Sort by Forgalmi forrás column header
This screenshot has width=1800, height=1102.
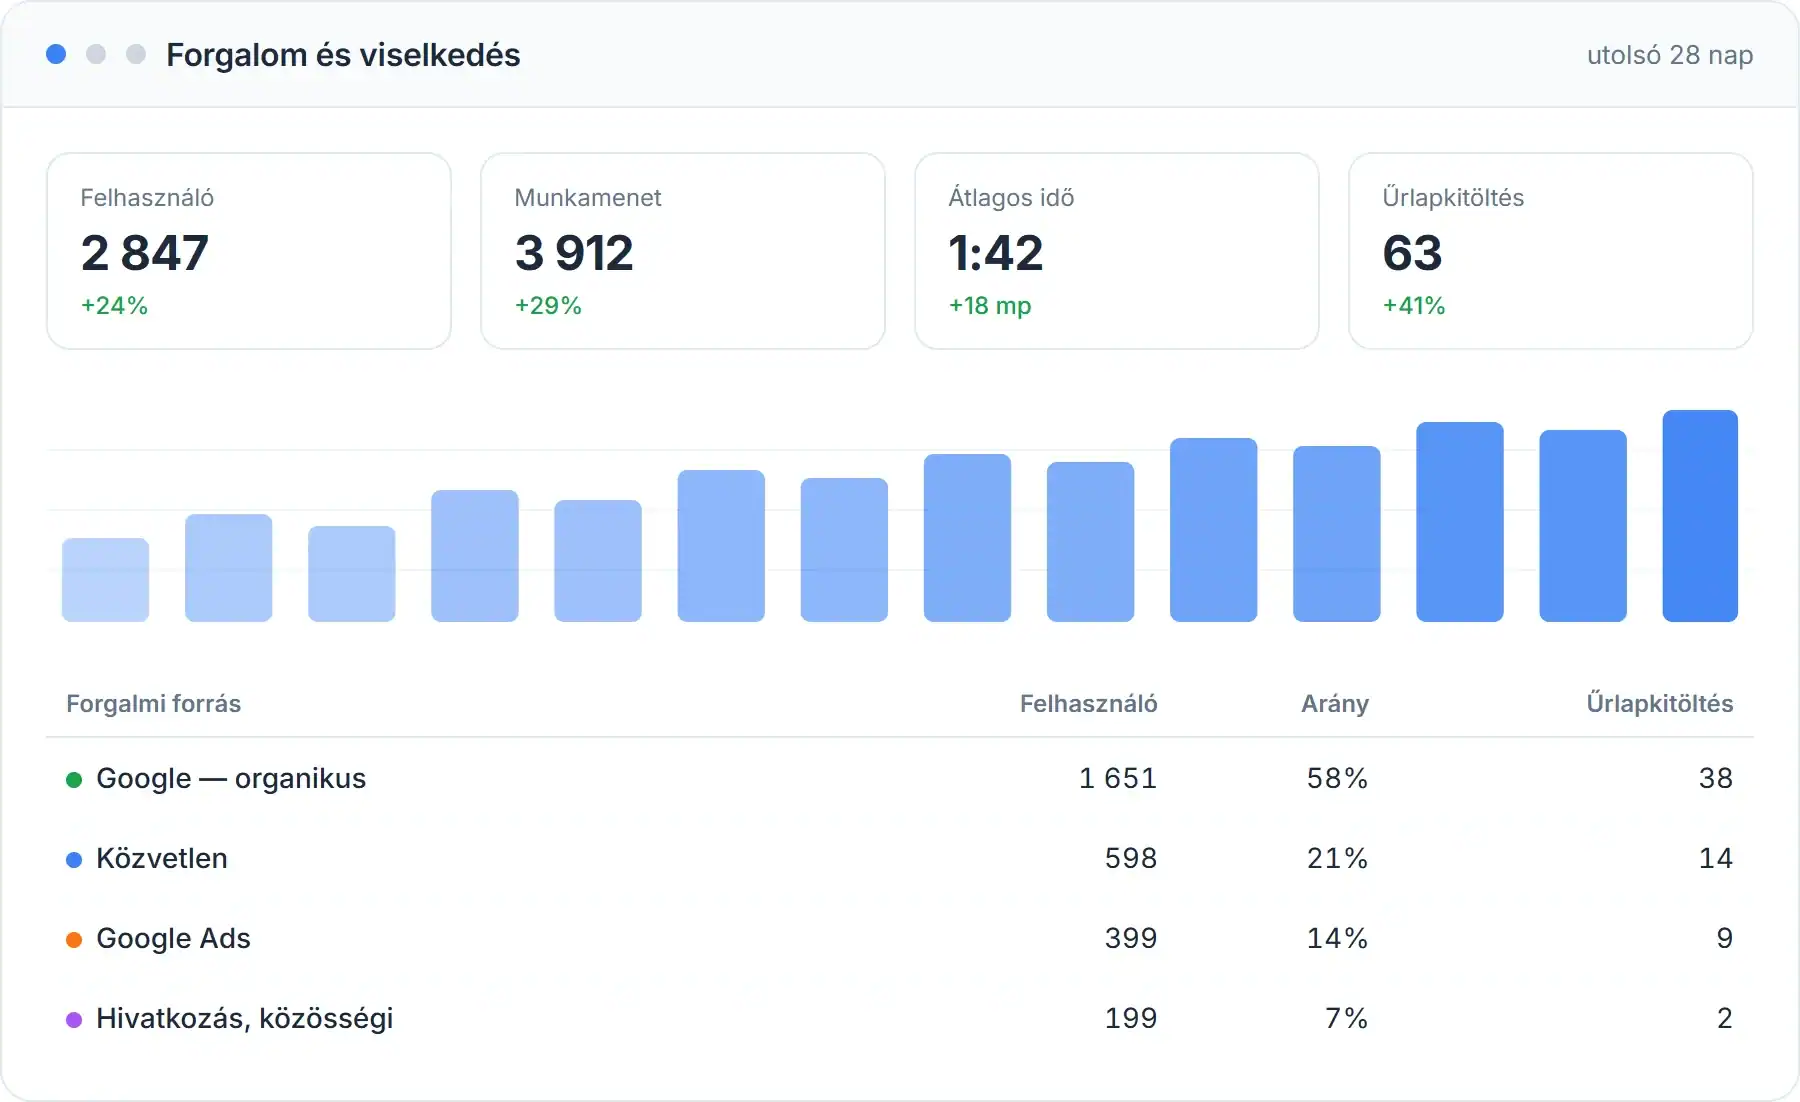point(154,704)
